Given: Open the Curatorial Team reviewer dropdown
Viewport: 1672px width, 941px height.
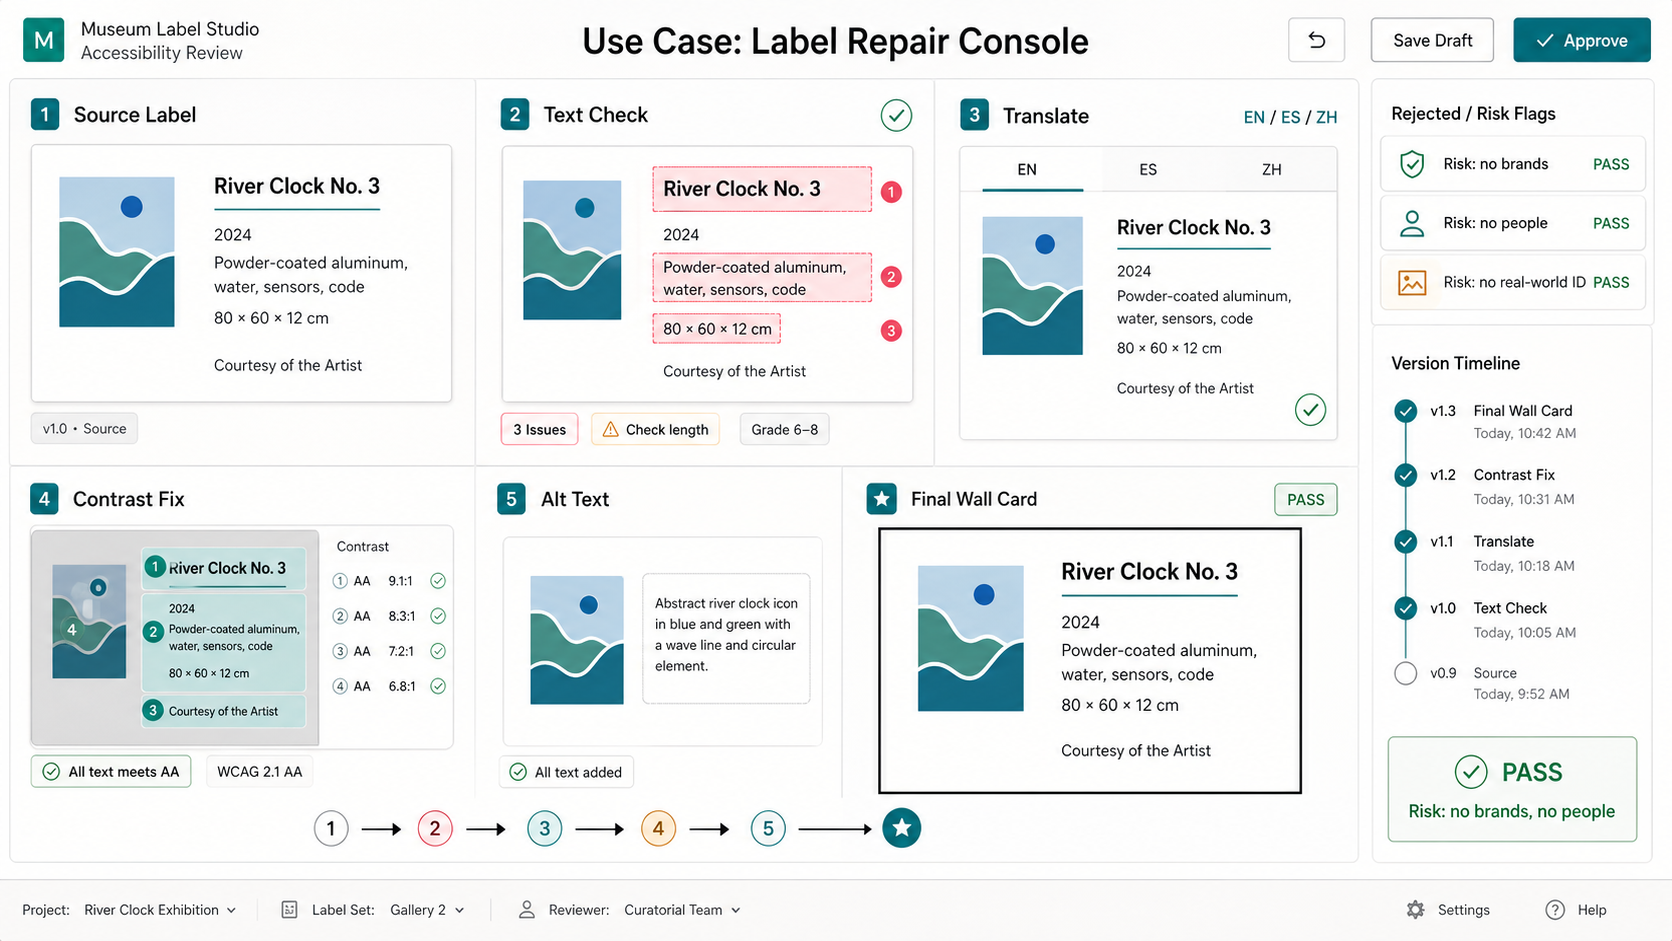Looking at the screenshot, I should coord(682,909).
